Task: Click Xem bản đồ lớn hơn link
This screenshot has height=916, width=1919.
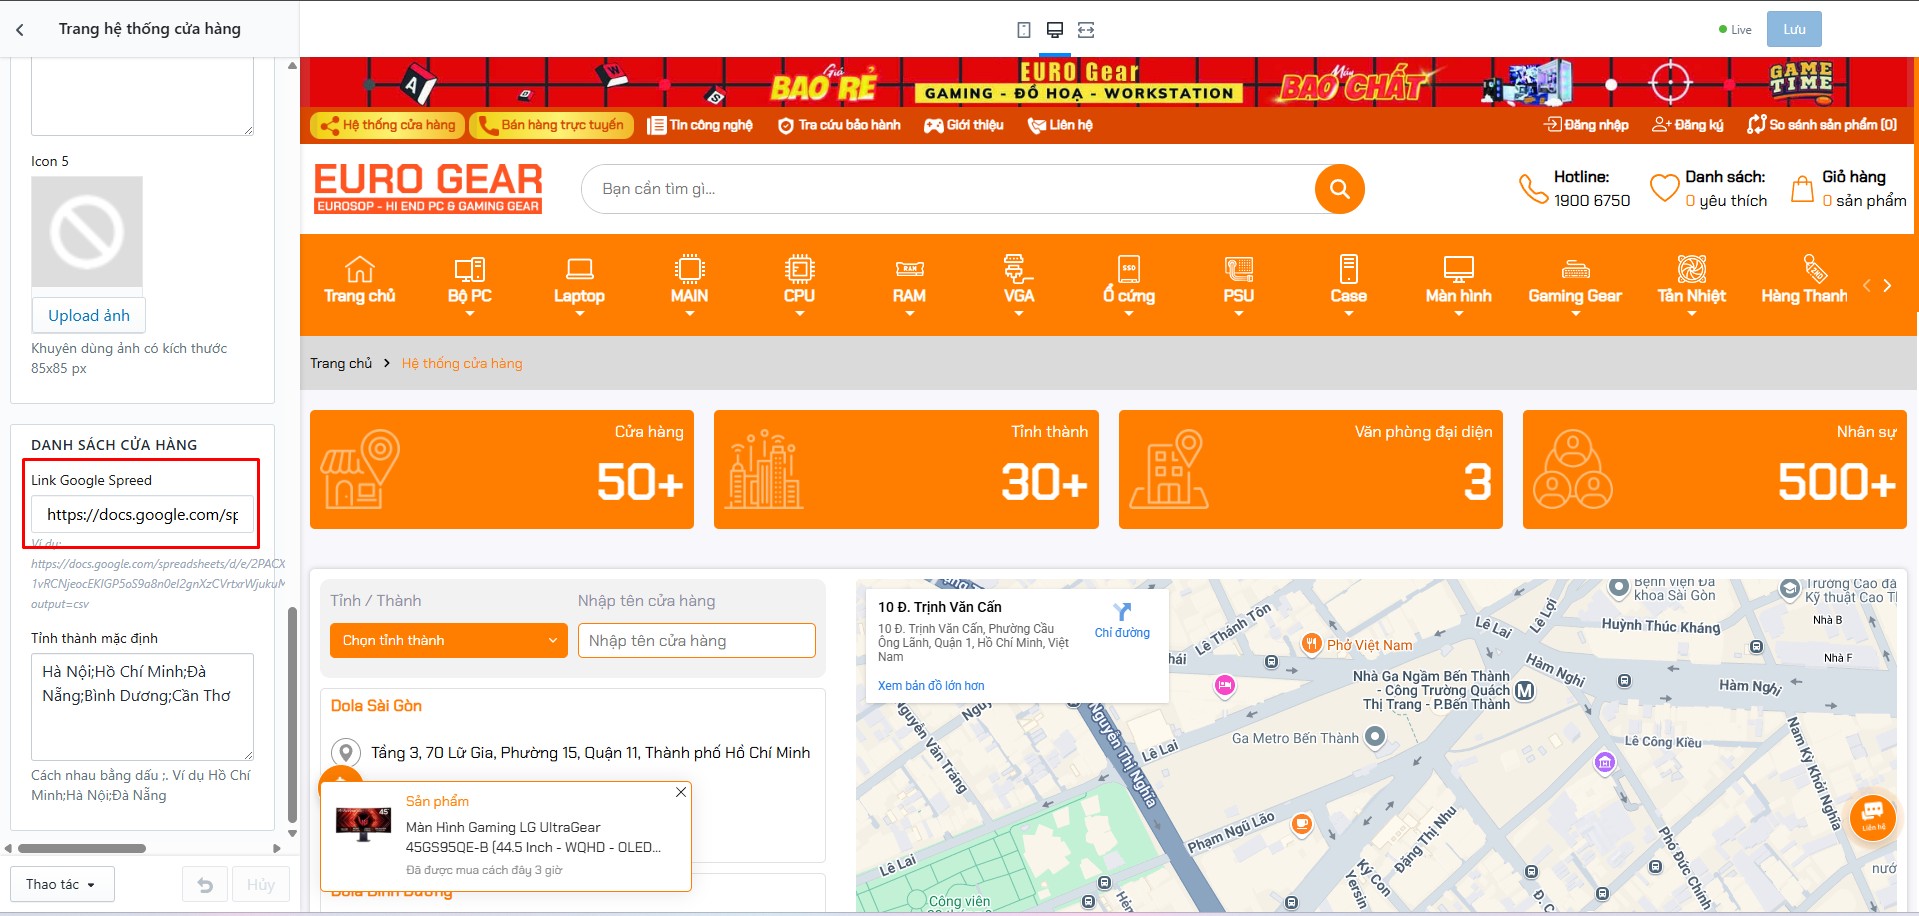Action: point(931,686)
